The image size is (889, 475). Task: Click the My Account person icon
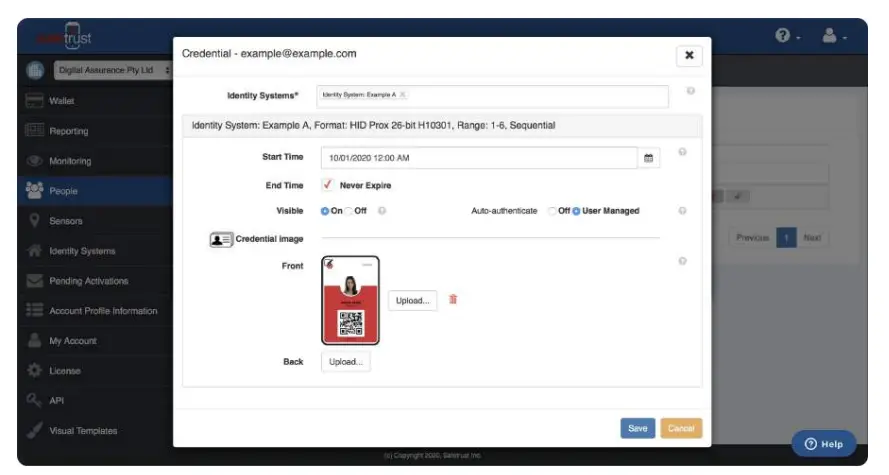click(35, 340)
